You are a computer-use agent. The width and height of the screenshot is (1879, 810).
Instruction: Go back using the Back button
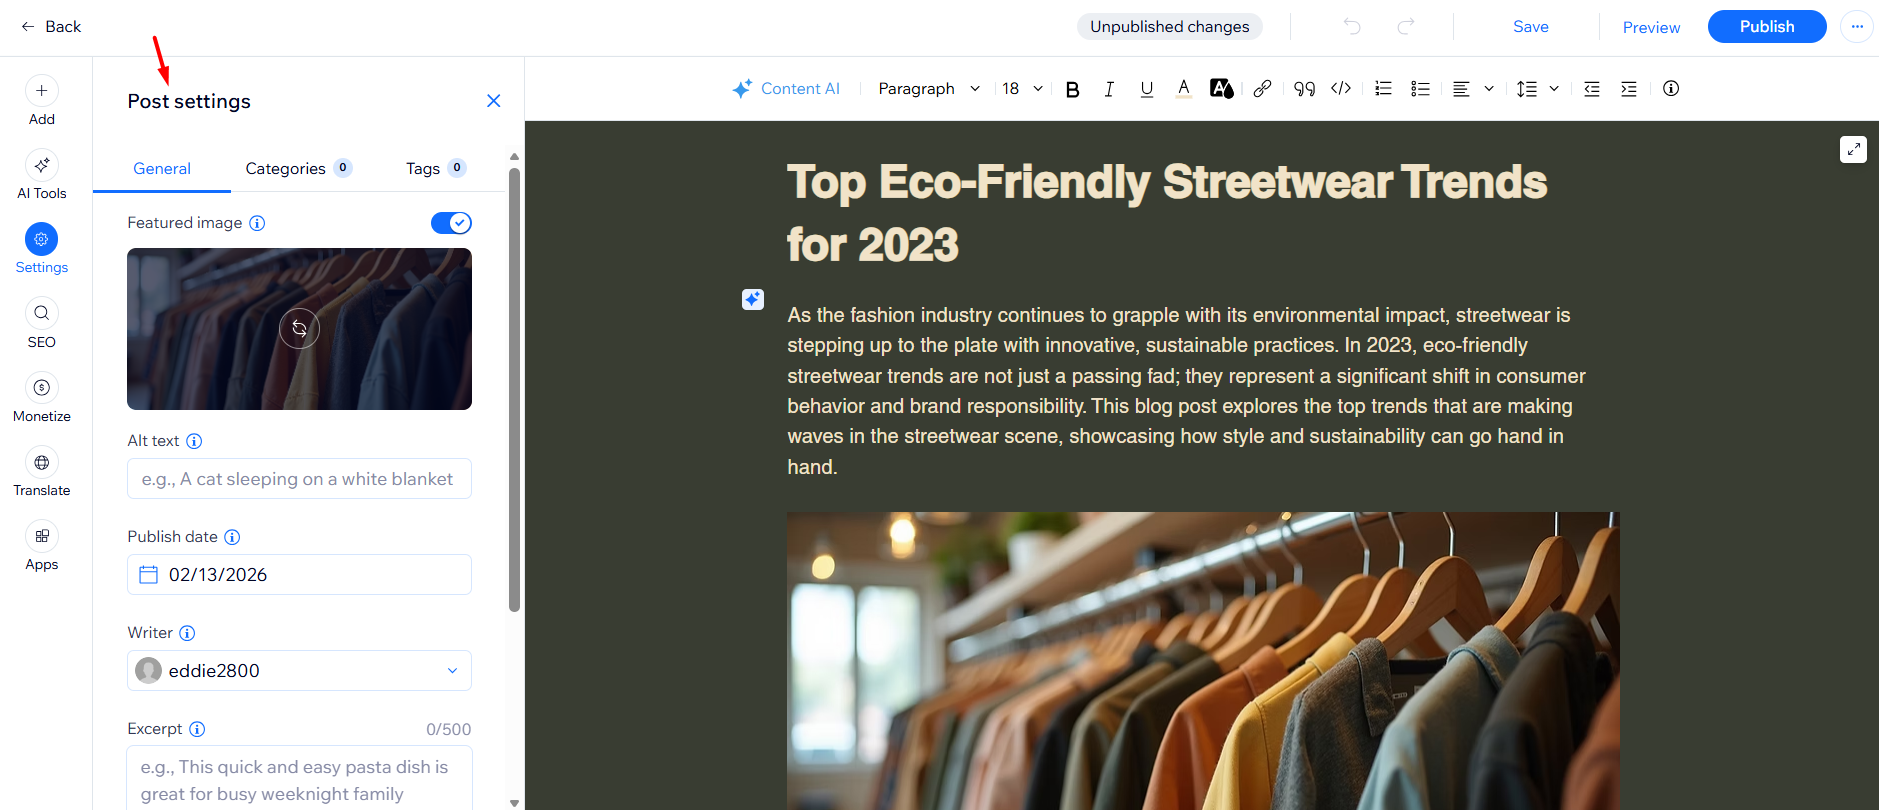[x=51, y=27]
